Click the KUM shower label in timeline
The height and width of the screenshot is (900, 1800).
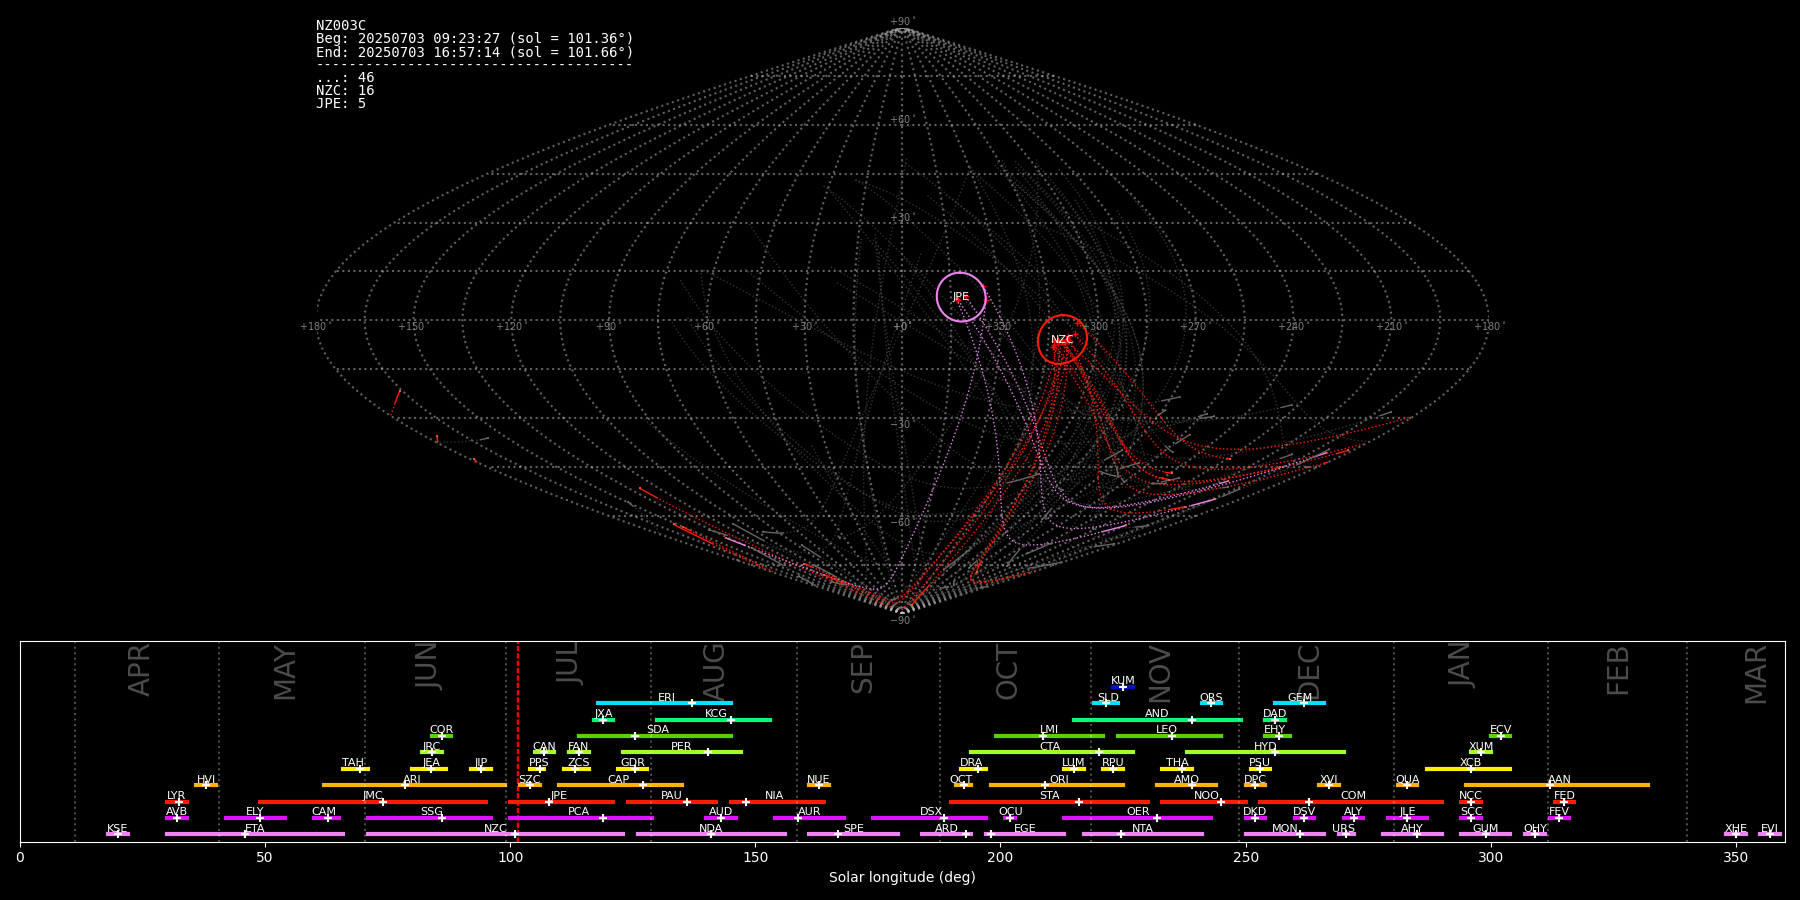(x=1123, y=681)
